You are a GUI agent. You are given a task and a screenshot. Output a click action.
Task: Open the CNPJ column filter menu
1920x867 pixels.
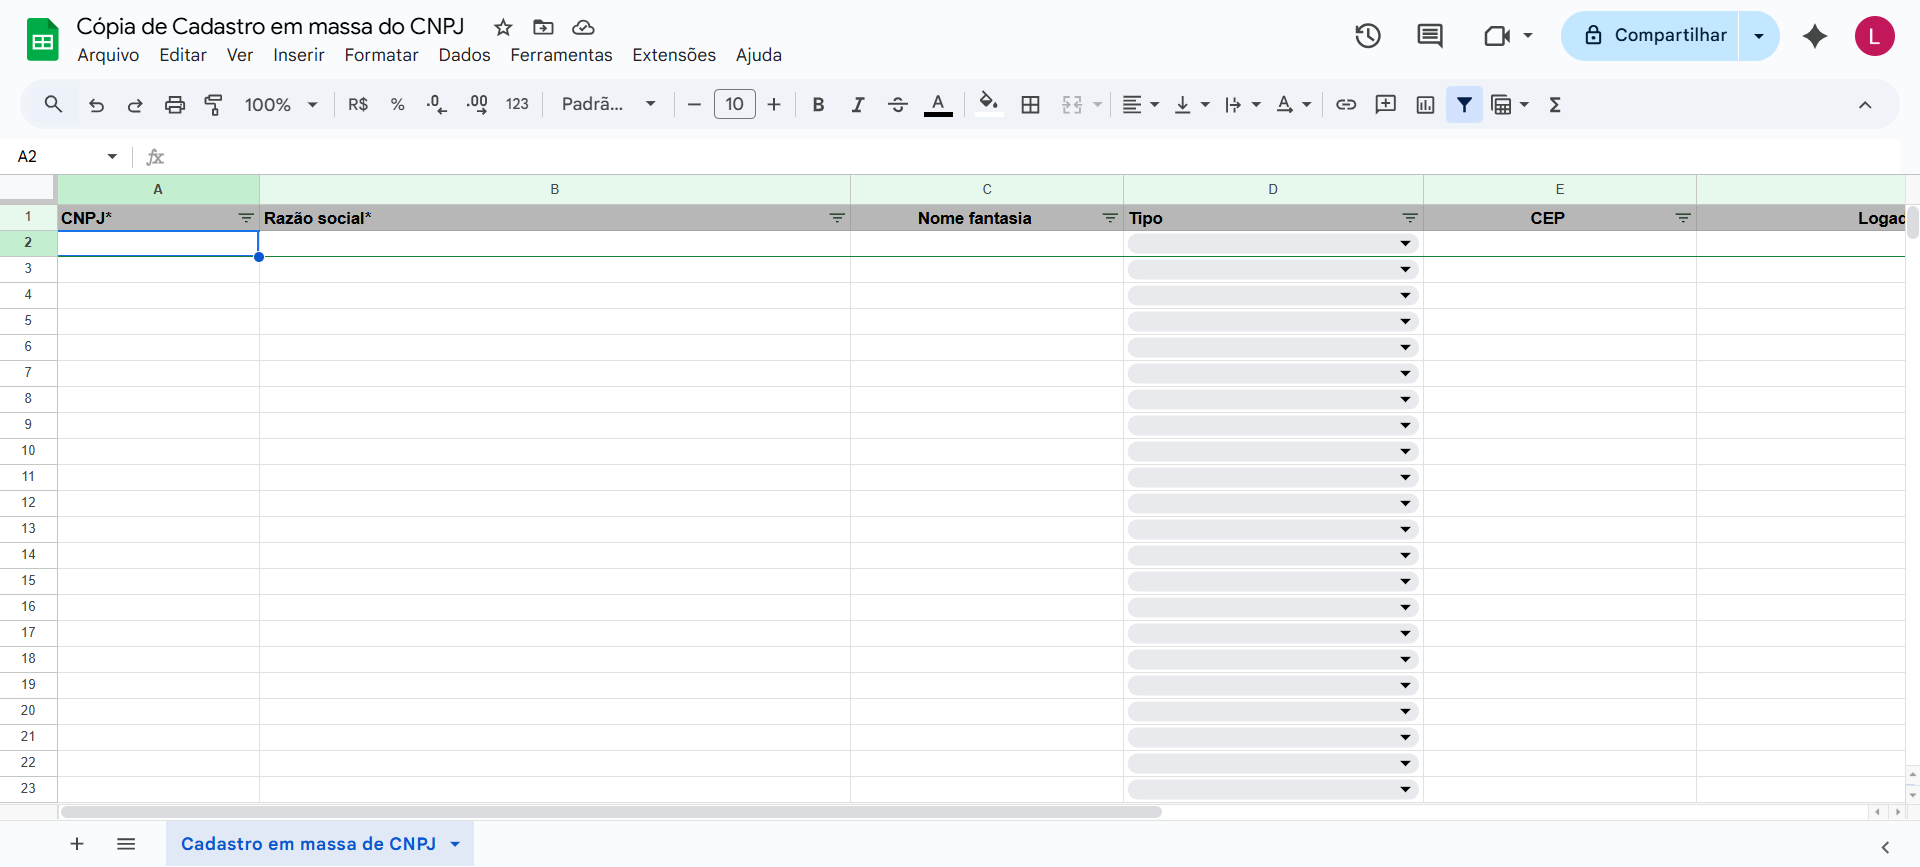point(246,218)
